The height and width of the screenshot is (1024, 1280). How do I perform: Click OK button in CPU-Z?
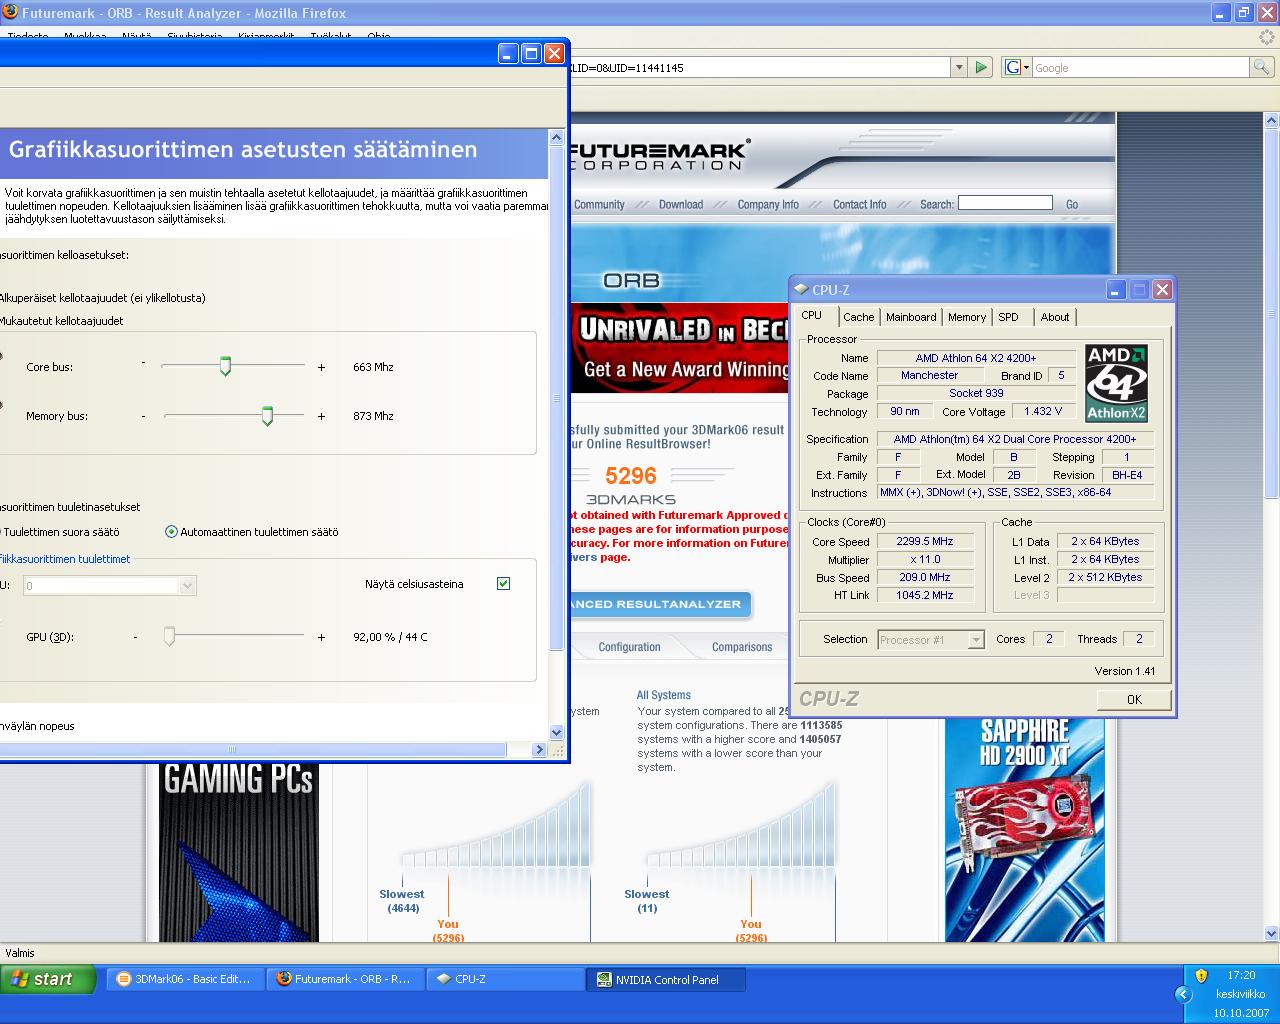pyautogui.click(x=1134, y=699)
